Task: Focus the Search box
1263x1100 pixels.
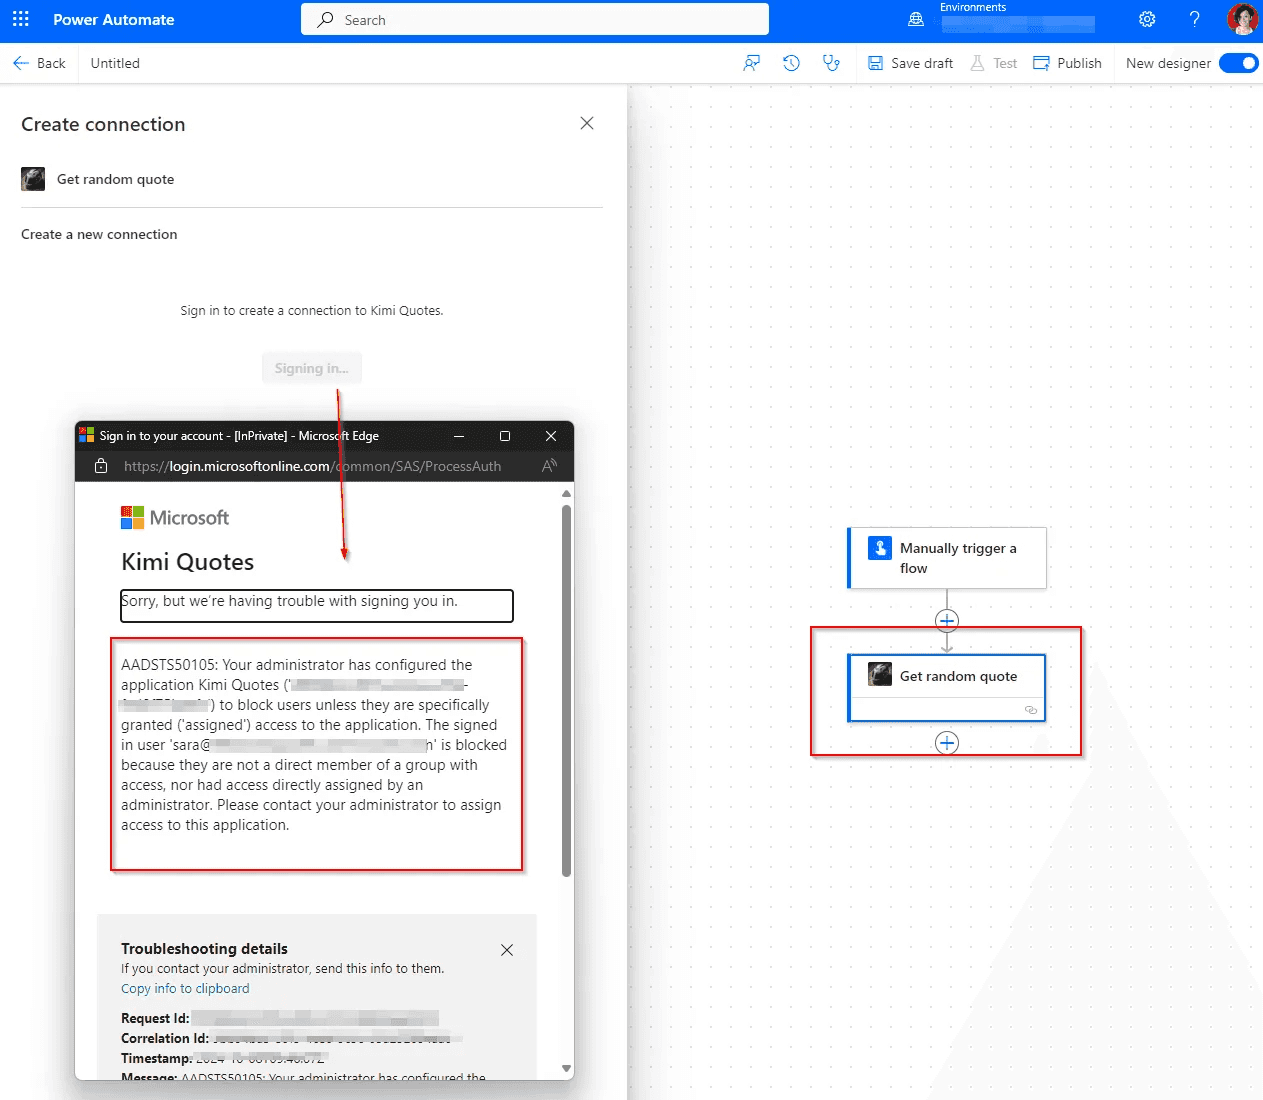Action: coord(535,19)
